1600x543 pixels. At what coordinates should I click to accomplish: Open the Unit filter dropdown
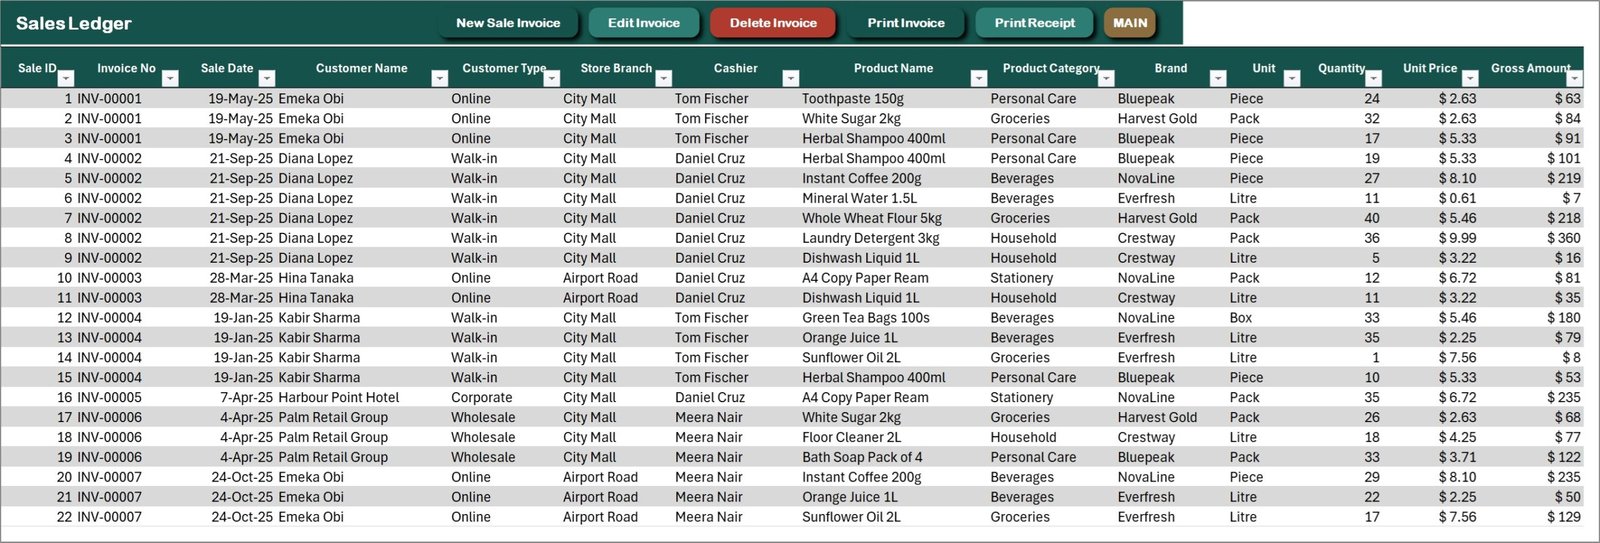[x=1292, y=78]
